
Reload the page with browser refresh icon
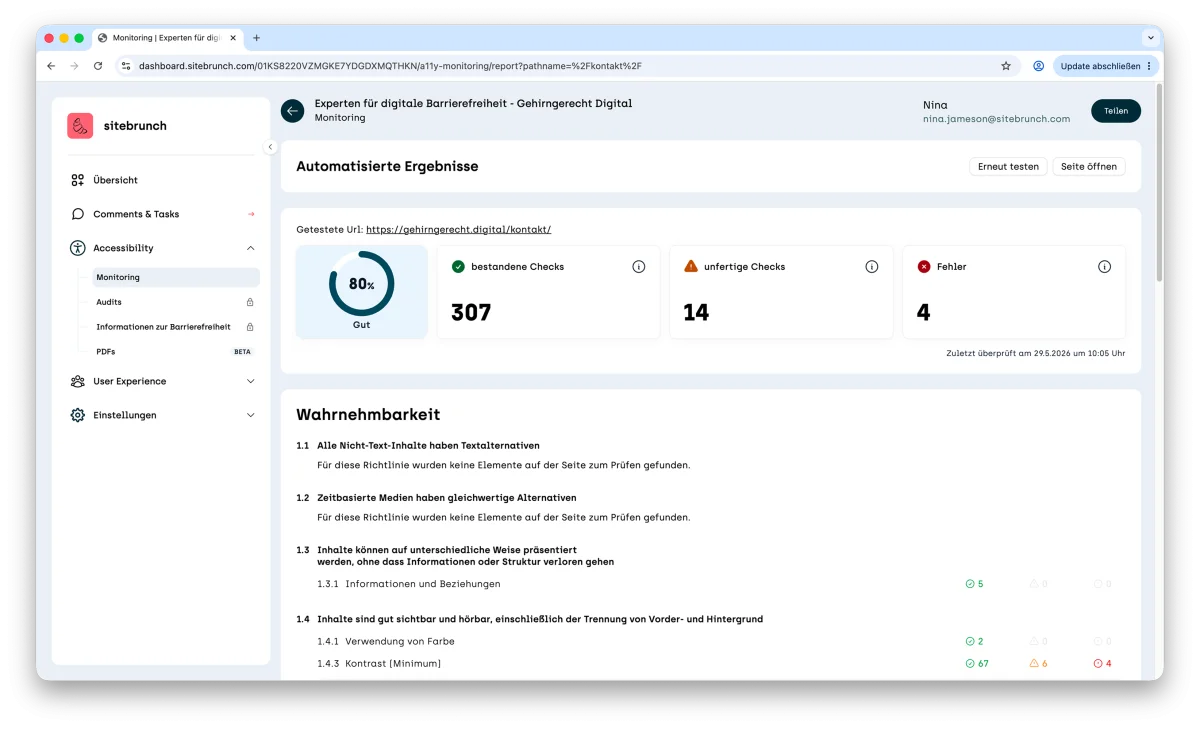point(98,66)
